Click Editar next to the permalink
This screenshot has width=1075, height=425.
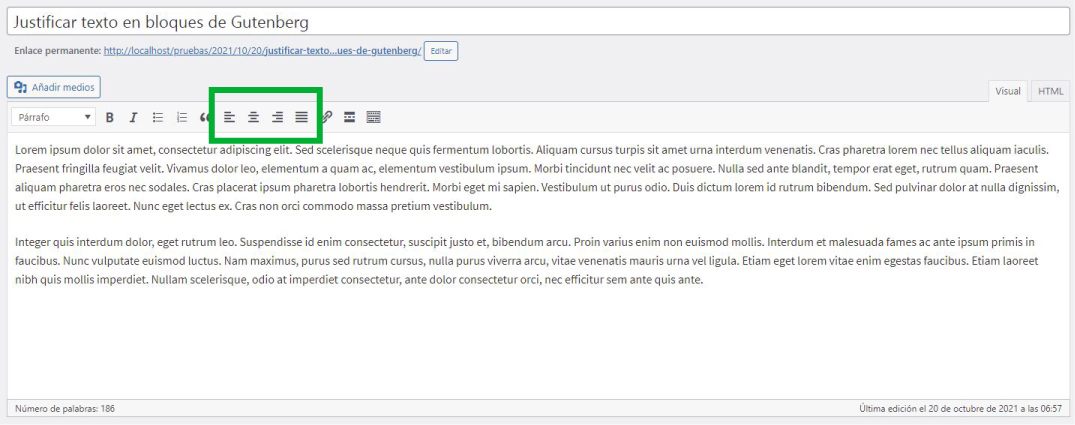click(x=441, y=51)
